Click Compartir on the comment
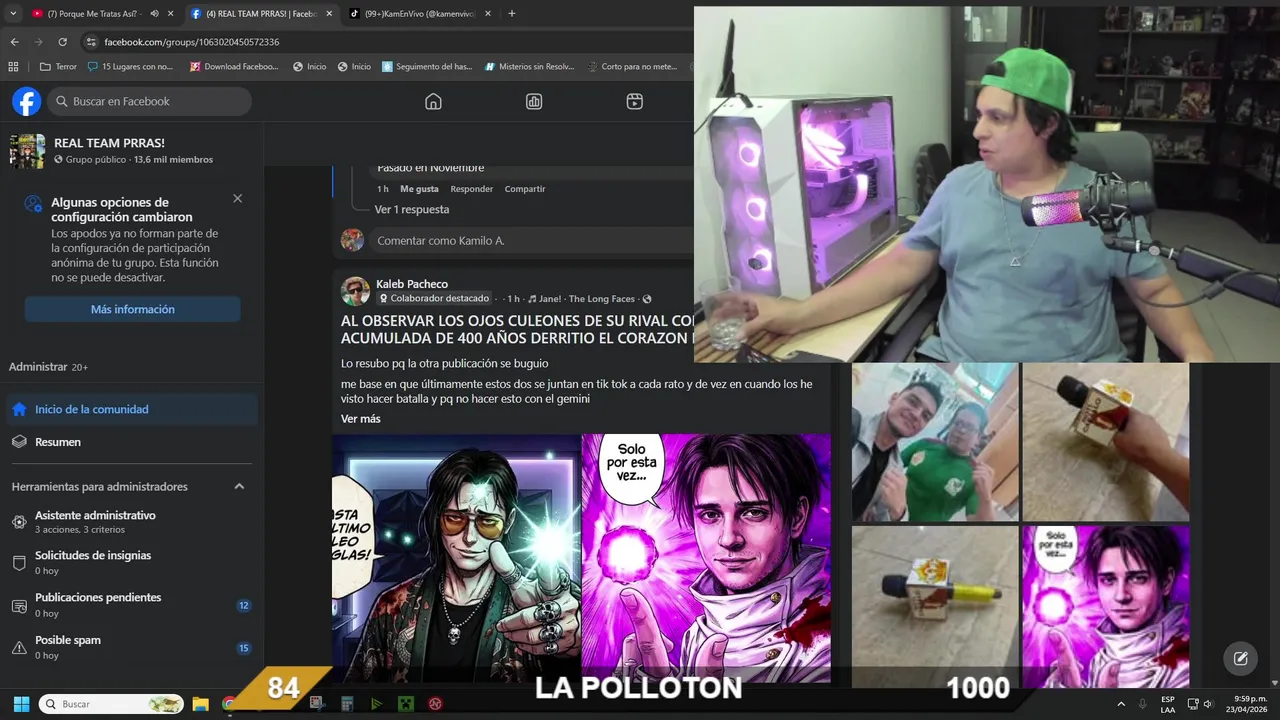The width and height of the screenshot is (1280, 720). [x=525, y=189]
